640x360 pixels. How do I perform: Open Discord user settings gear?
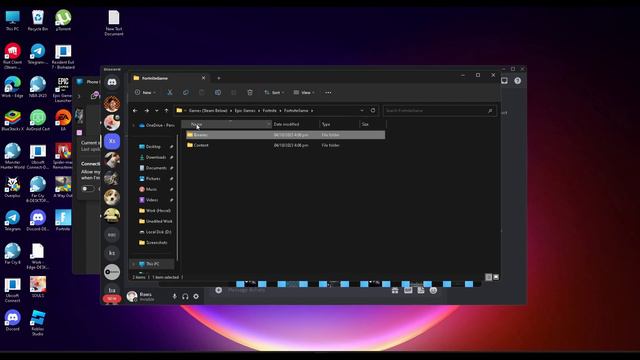[196, 296]
